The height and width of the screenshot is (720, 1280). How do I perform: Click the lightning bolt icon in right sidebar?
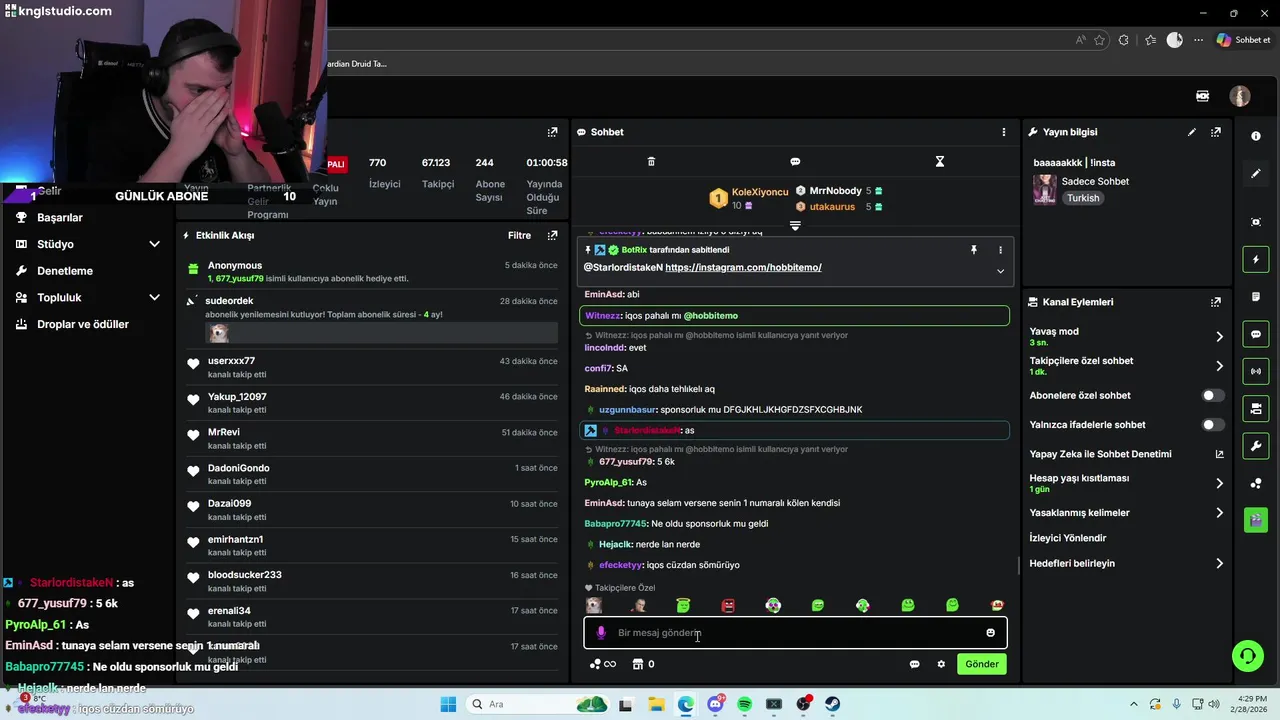1256,260
